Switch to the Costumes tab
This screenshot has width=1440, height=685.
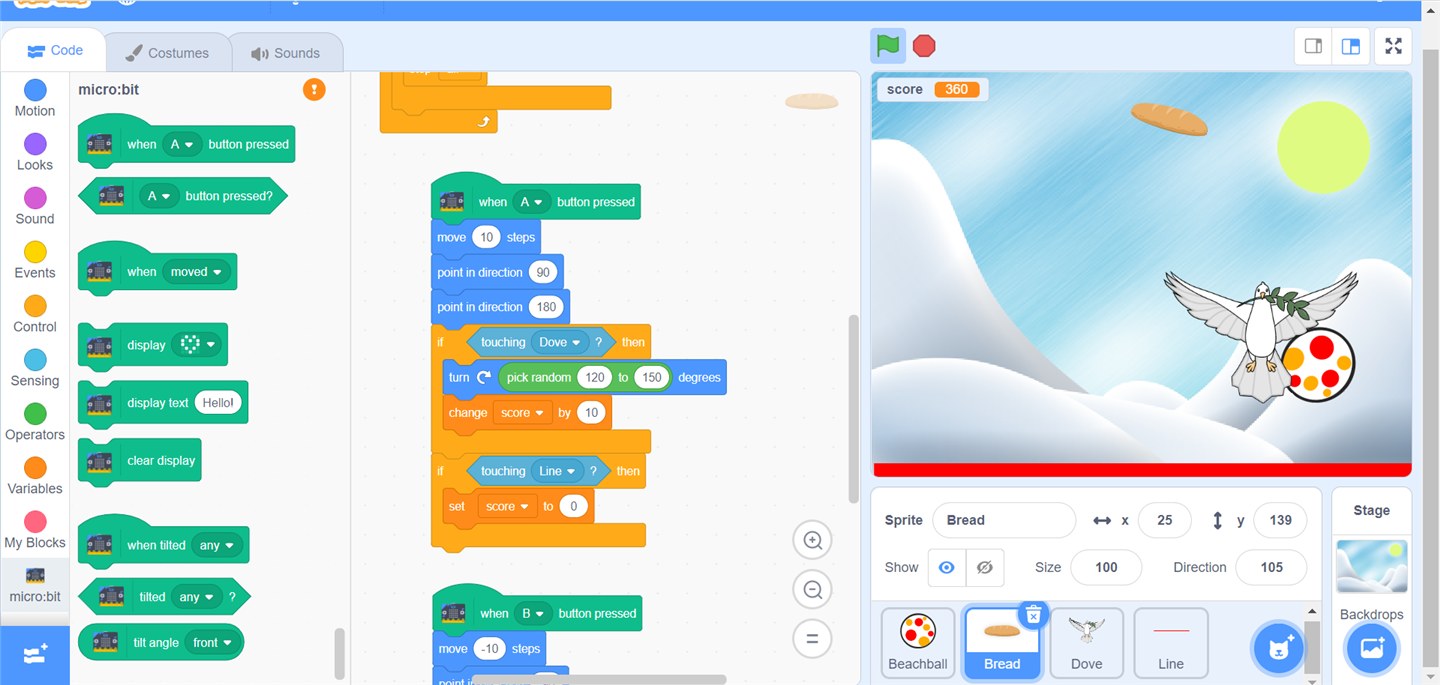[x=168, y=53]
